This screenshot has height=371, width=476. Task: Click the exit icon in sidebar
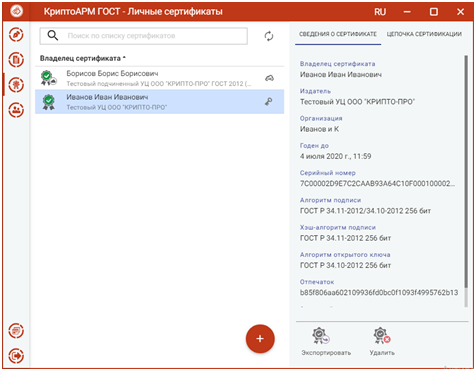(x=16, y=356)
